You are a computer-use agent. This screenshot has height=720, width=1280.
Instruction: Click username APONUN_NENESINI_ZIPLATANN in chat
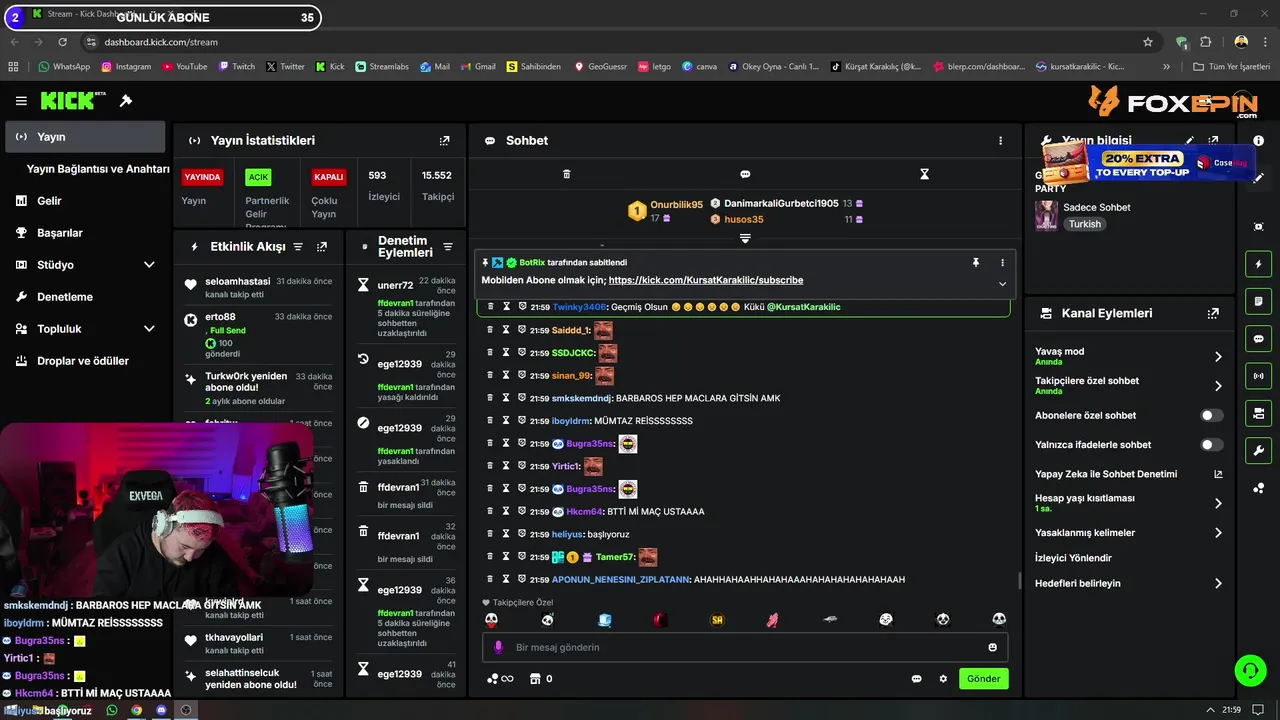pyautogui.click(x=621, y=580)
